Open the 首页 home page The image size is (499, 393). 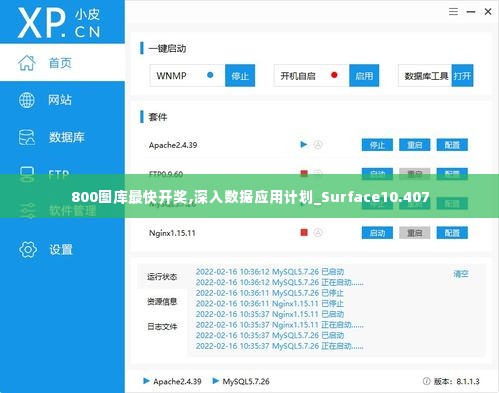(x=62, y=62)
